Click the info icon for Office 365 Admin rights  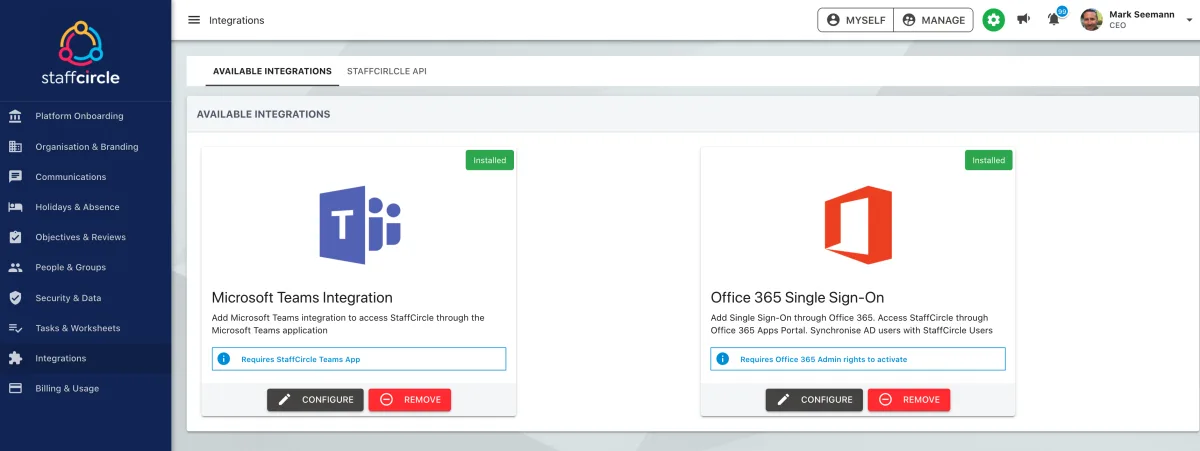(x=723, y=359)
